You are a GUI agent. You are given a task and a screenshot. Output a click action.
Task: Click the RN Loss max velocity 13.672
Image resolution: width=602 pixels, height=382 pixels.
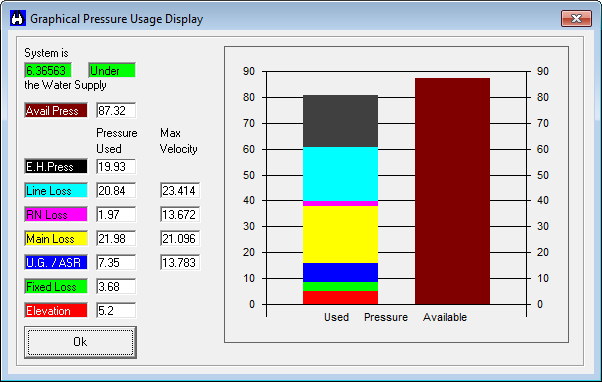pos(180,215)
